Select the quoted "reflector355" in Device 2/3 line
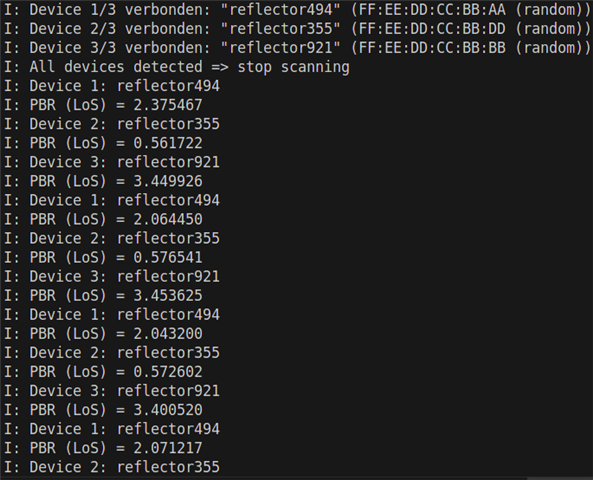 coord(280,29)
